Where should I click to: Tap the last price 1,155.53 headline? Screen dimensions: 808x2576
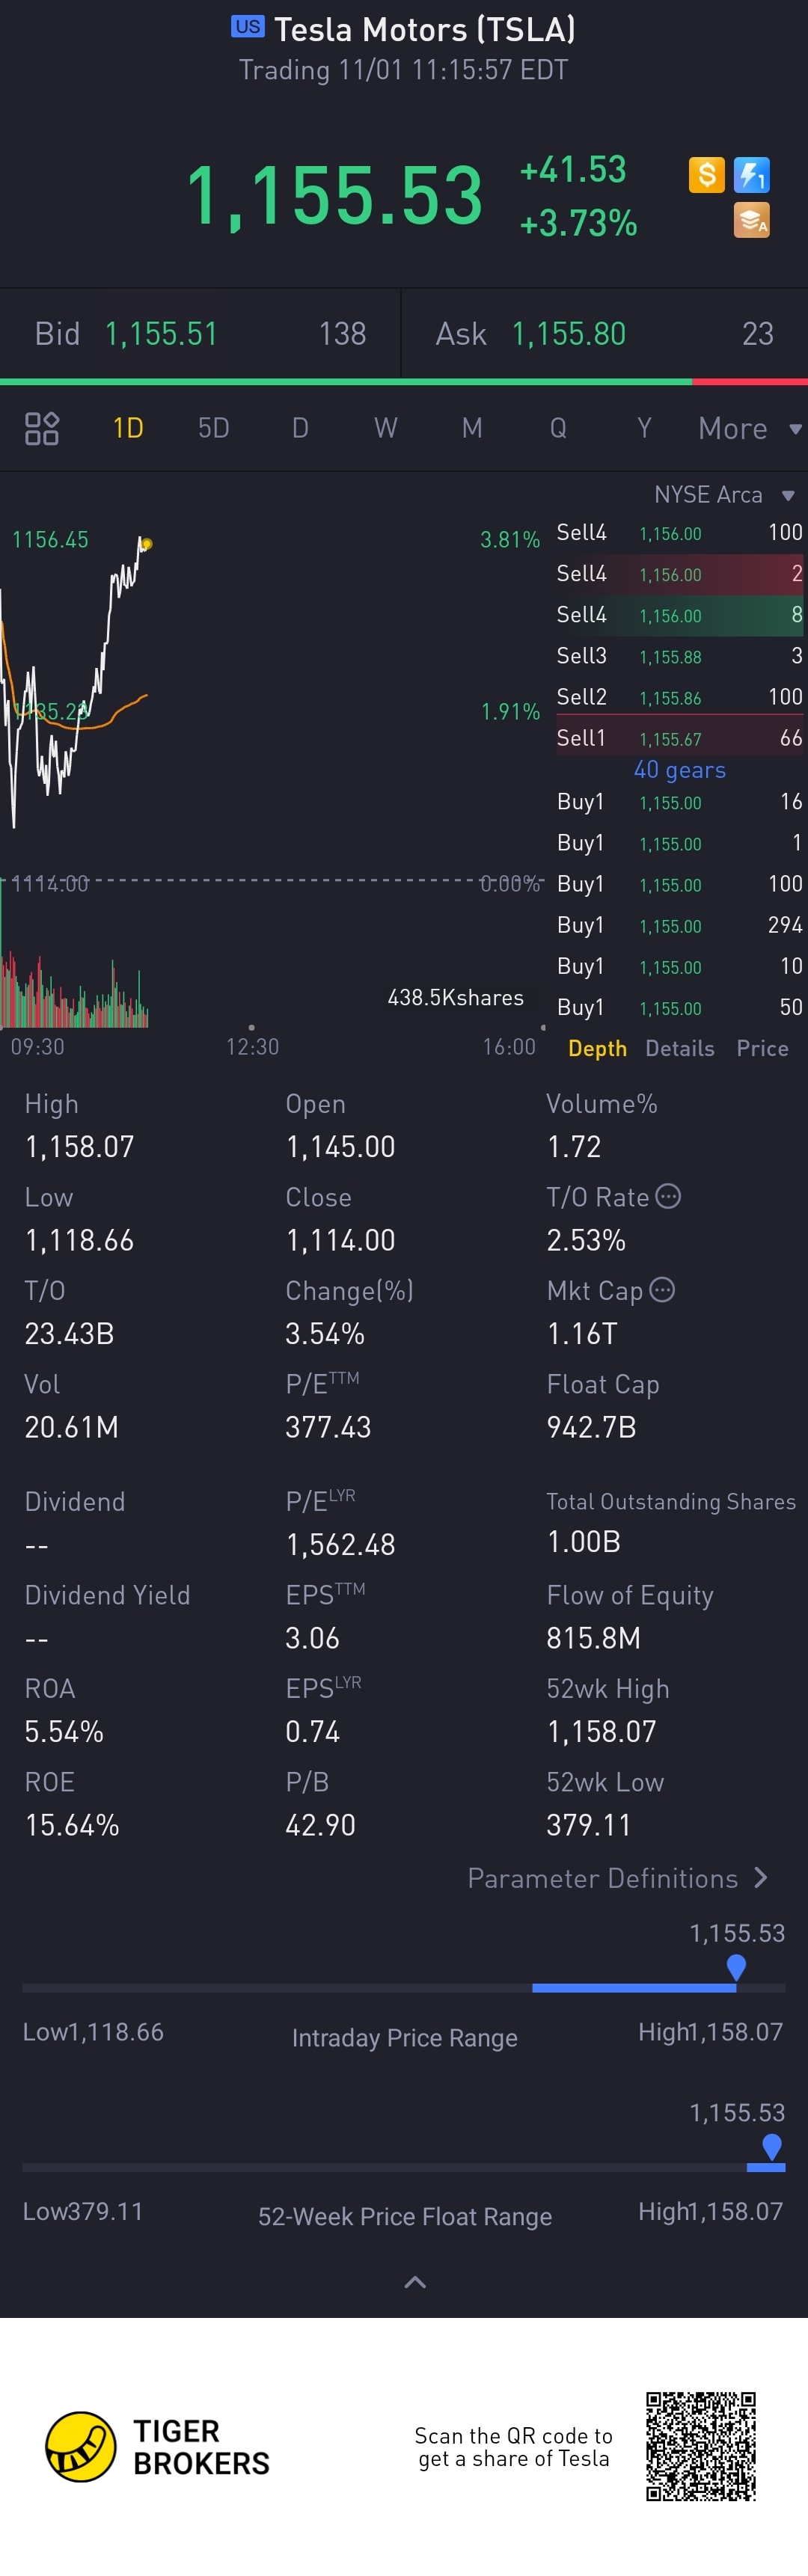pyautogui.click(x=335, y=195)
